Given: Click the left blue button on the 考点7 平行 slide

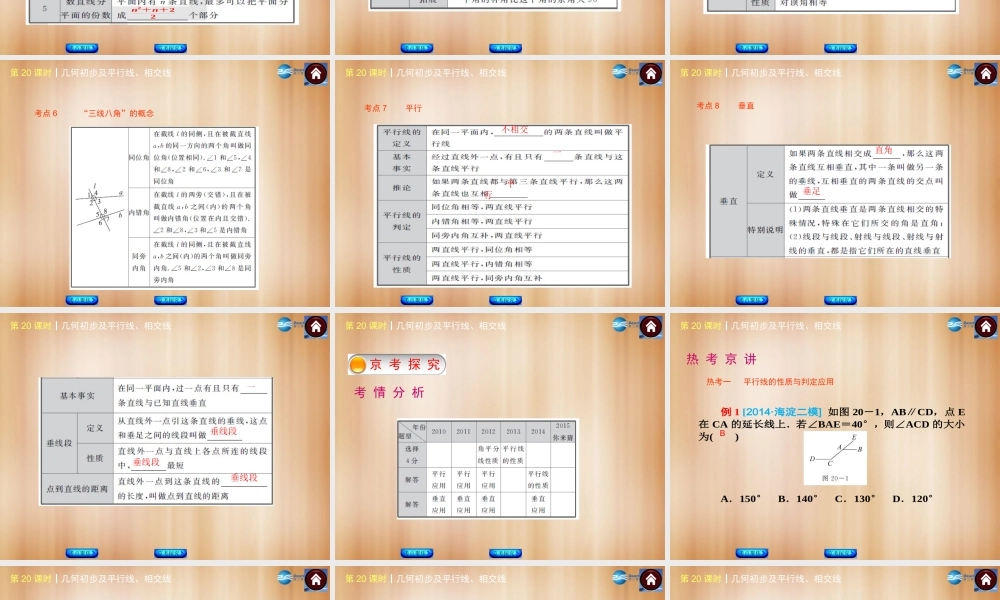Looking at the screenshot, I should point(417,300).
